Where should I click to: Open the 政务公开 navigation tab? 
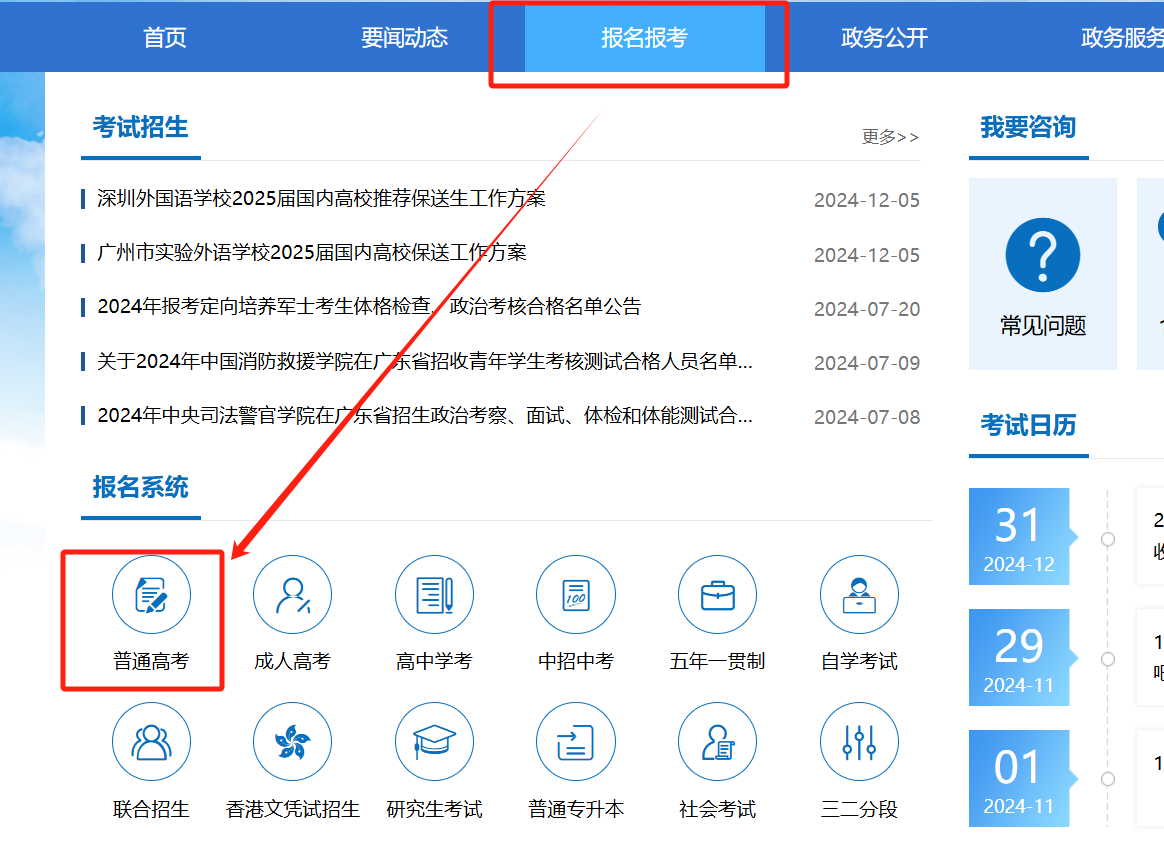pos(884,37)
